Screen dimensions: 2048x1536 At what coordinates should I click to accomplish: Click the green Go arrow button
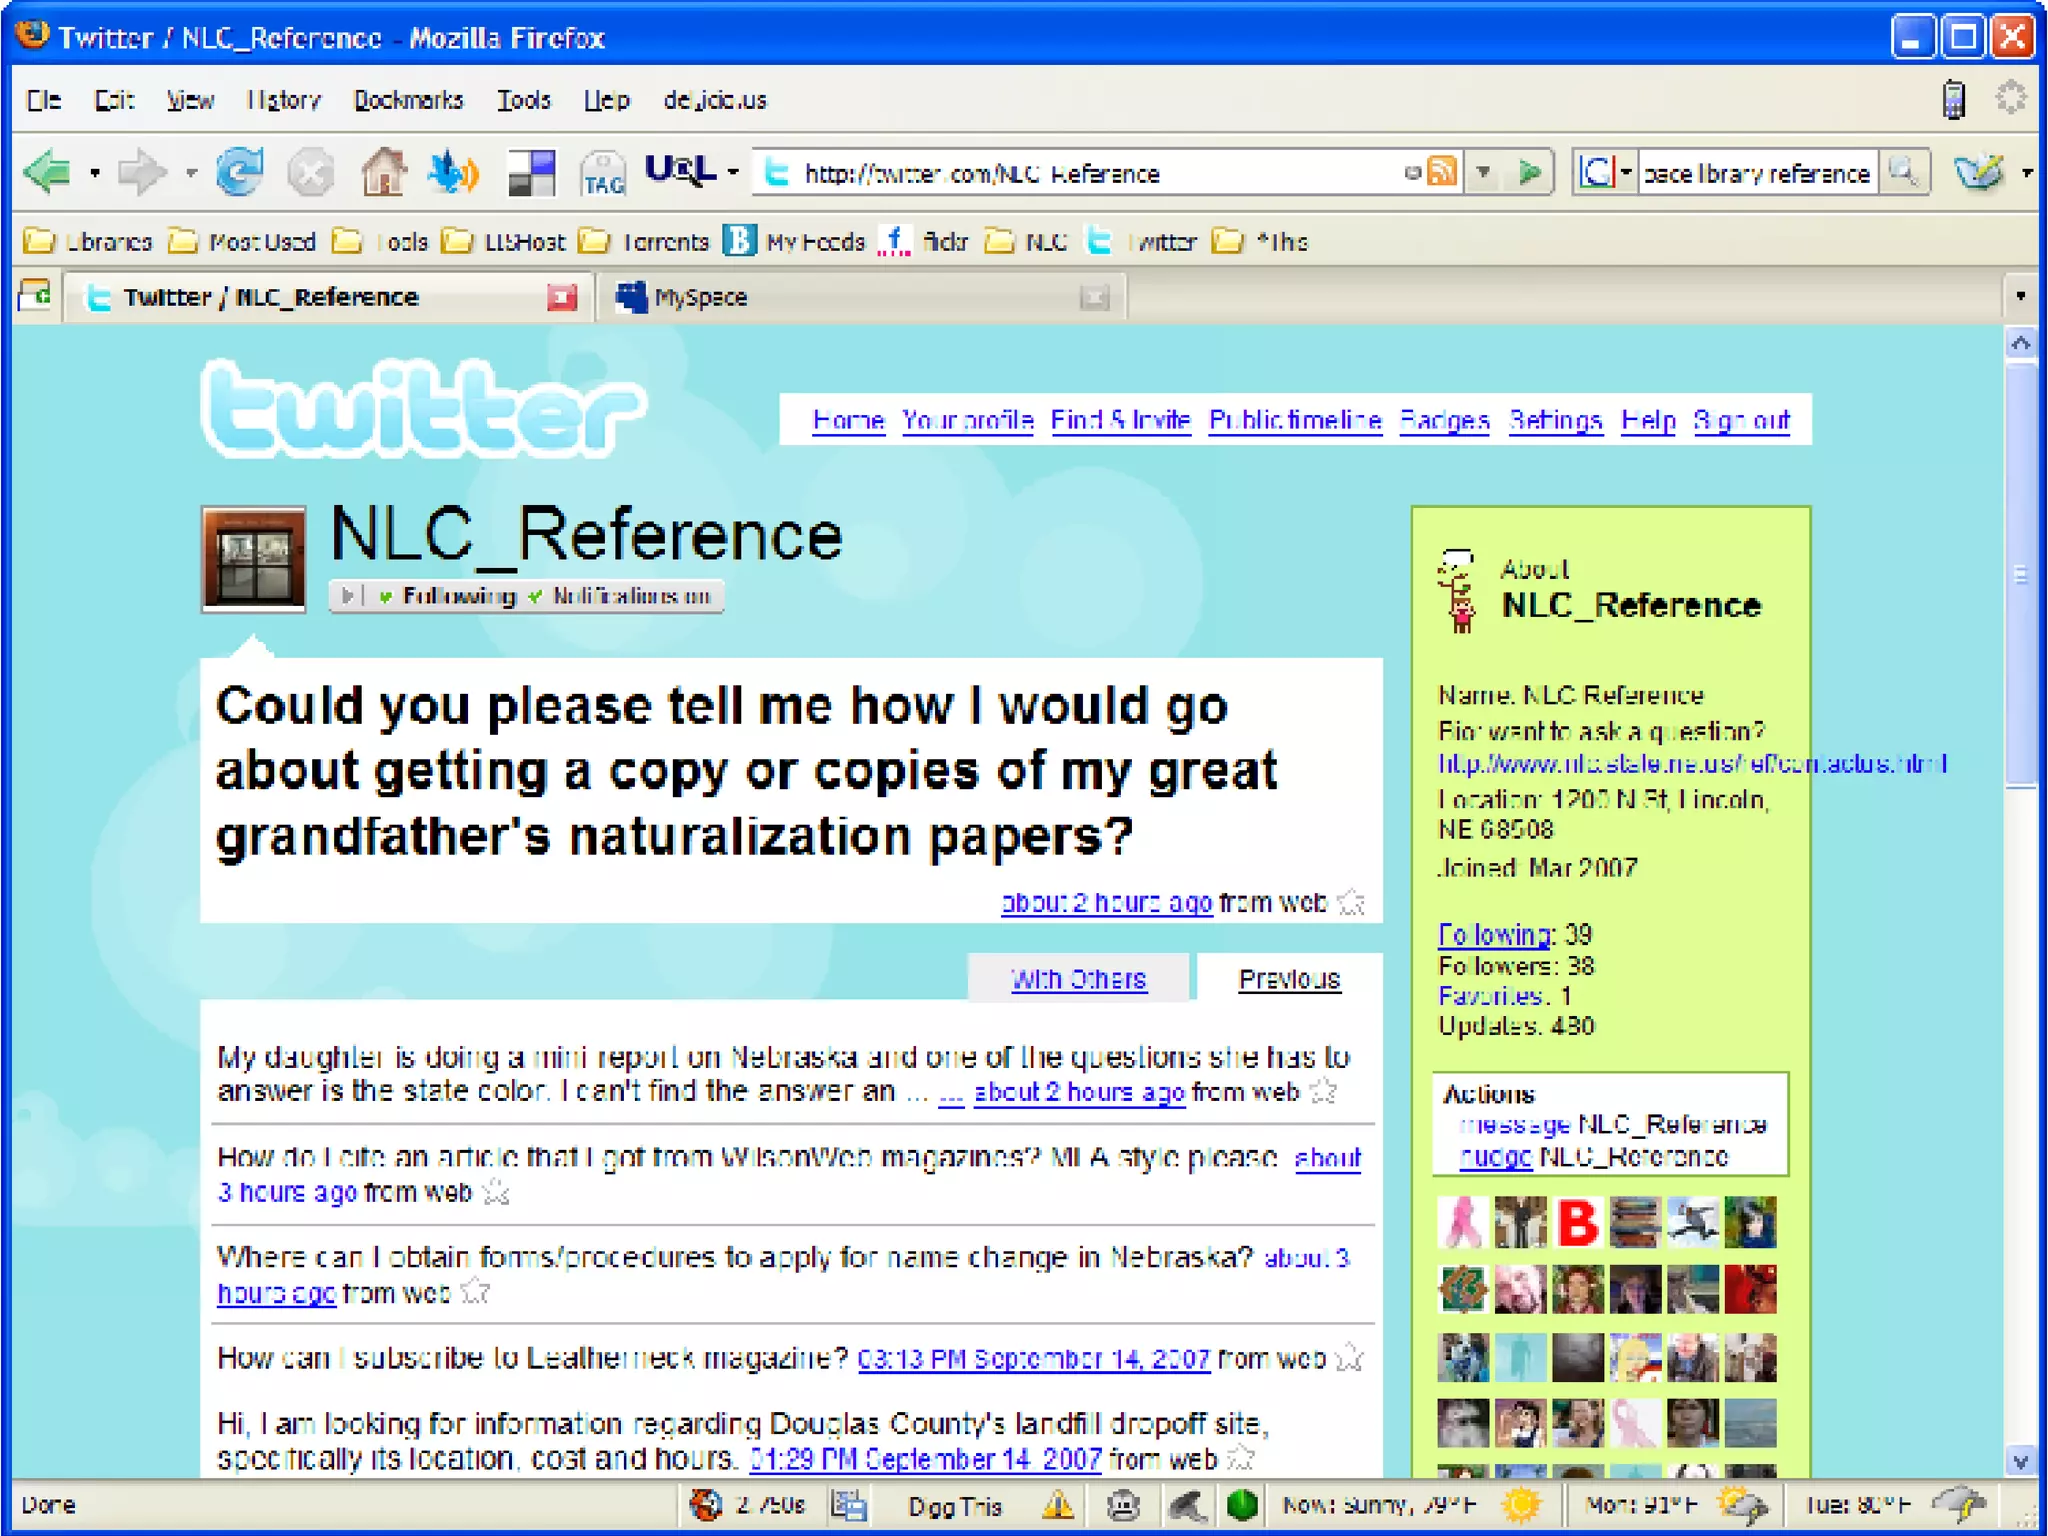point(1528,173)
